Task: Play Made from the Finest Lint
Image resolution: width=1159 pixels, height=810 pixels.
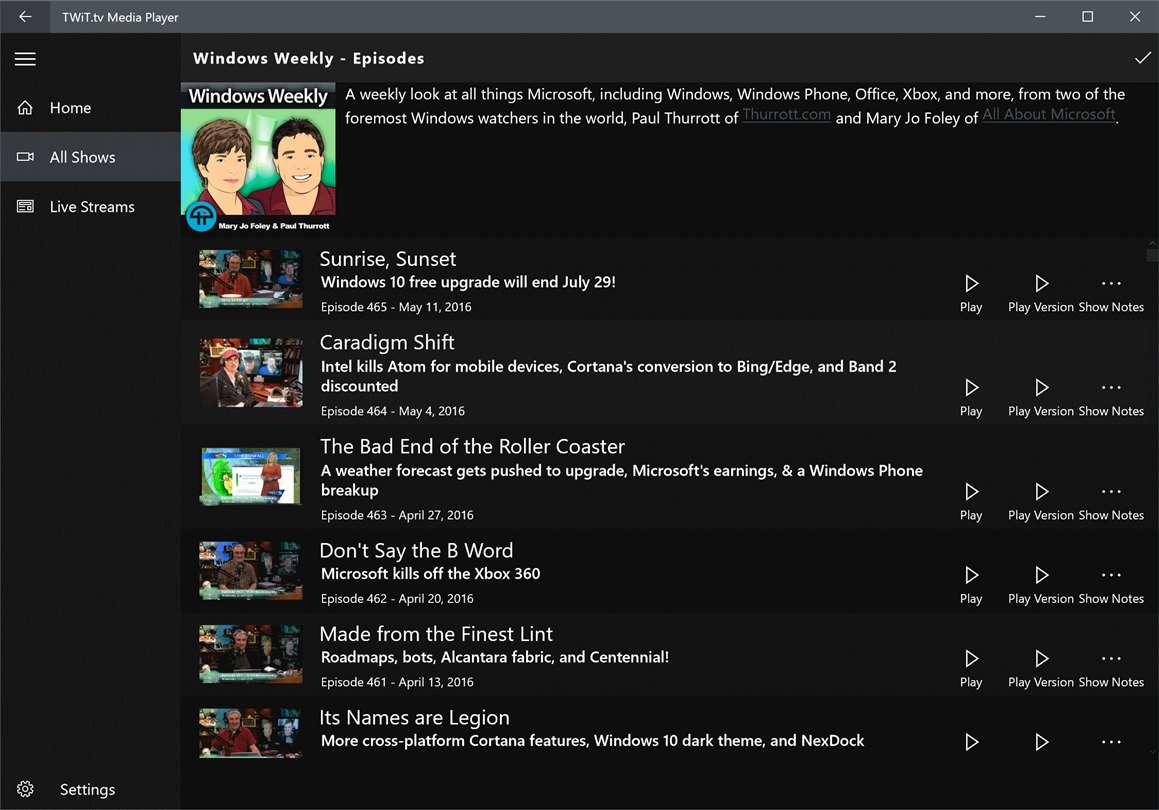Action: tap(971, 668)
